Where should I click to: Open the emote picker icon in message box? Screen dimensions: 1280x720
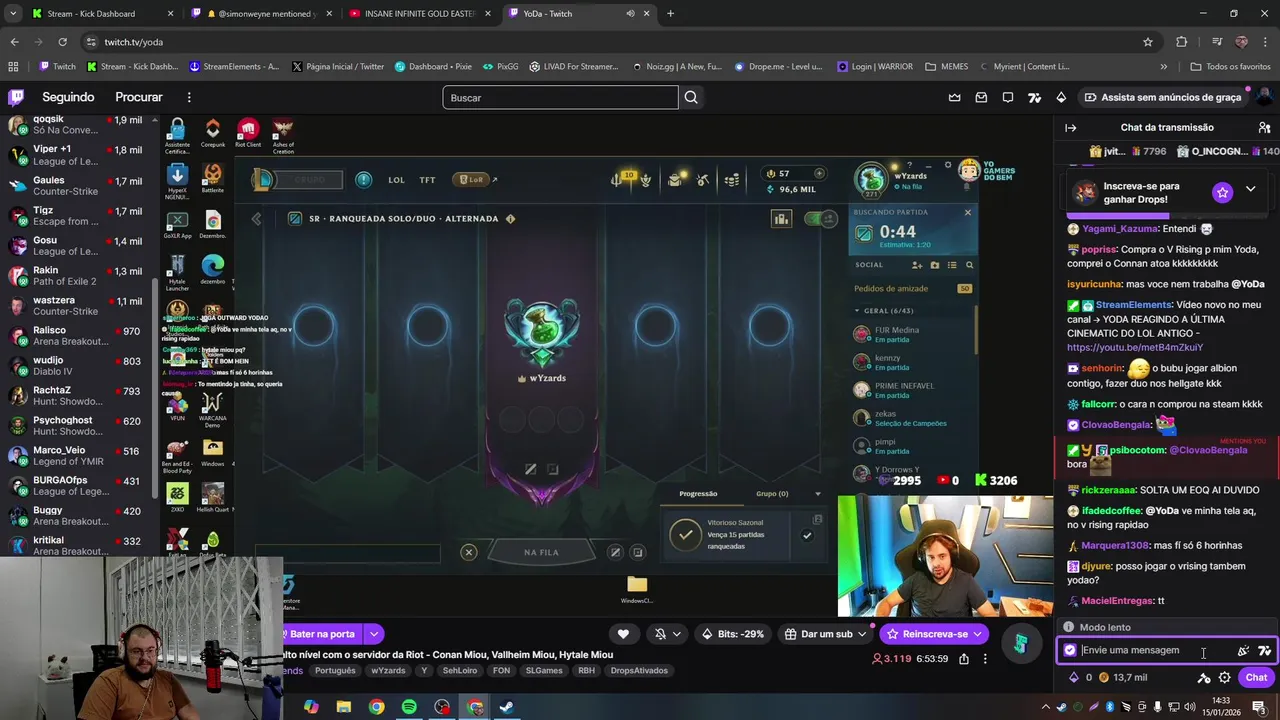pyautogui.click(x=1243, y=650)
